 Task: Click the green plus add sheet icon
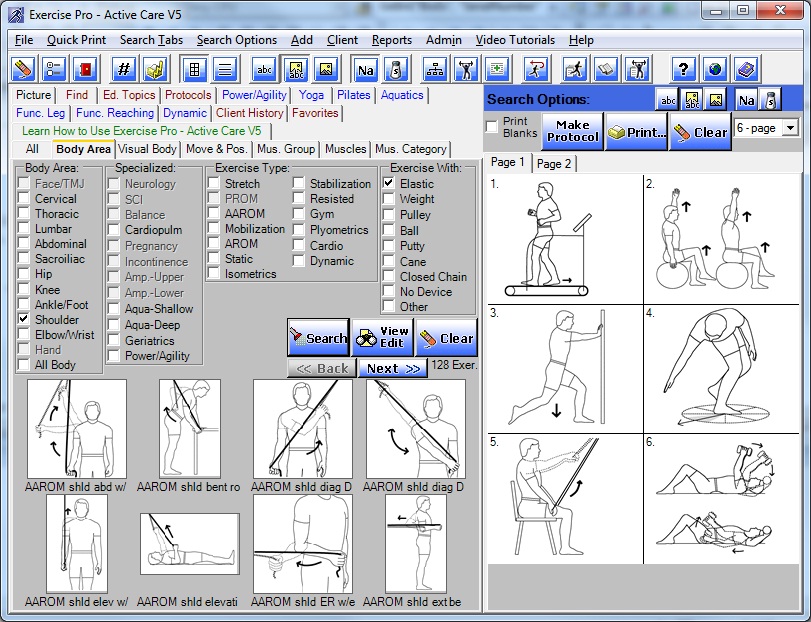coord(497,69)
